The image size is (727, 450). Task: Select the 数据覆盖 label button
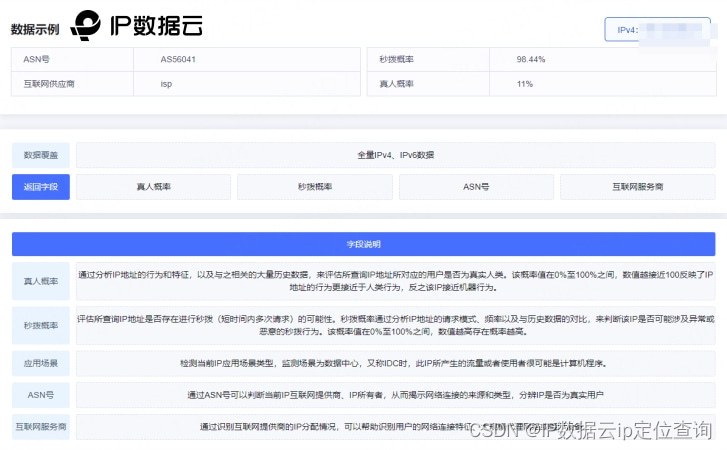point(41,155)
